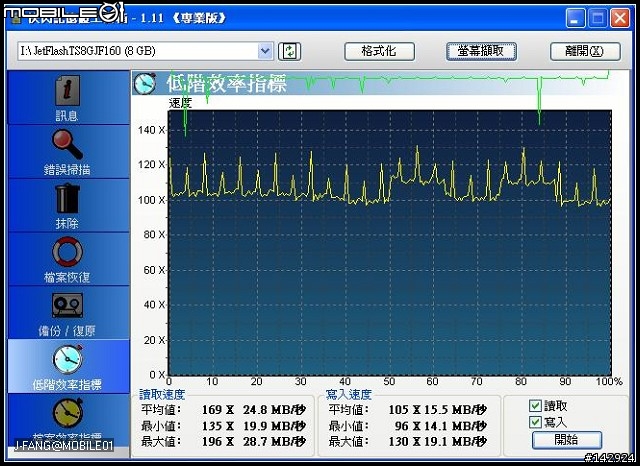
Task: Click the write maximum value 19.1 MB/秒
Action: 456,442
